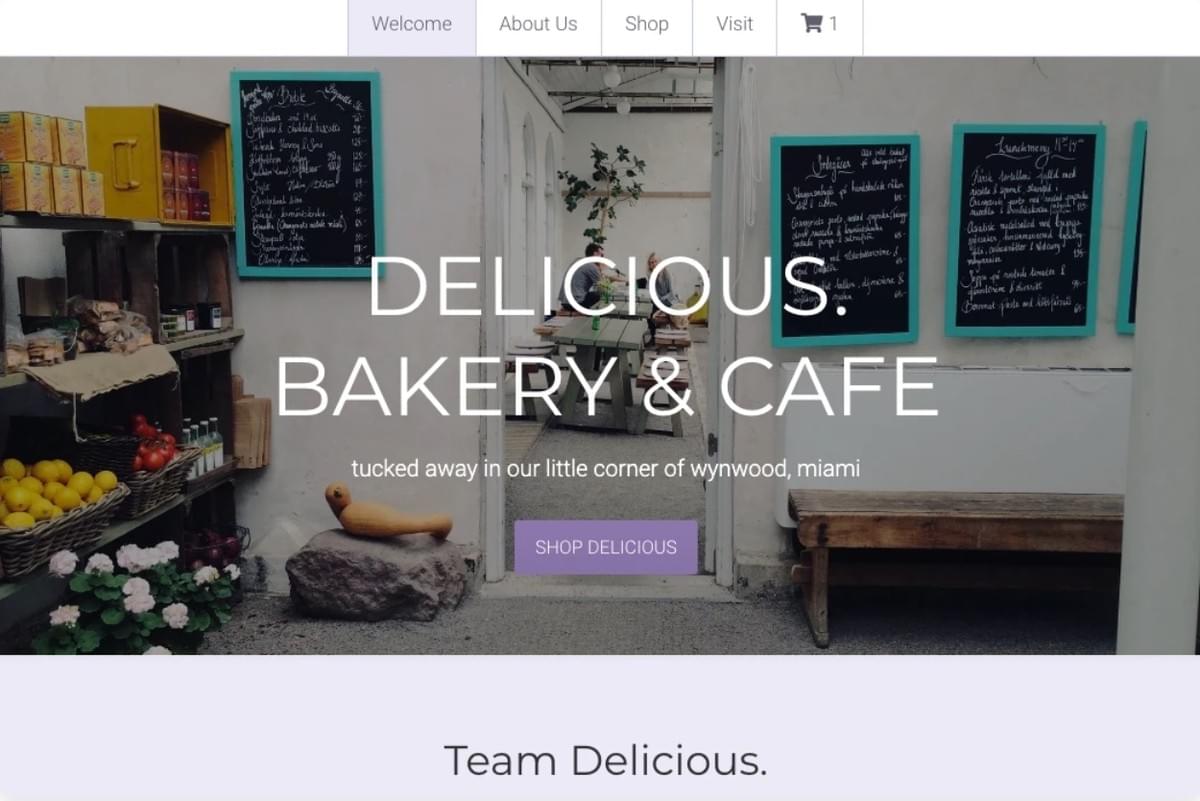Click the Lunchmenu chalkboard on the wall
Viewport: 1200px width, 801px height.
tap(1025, 231)
